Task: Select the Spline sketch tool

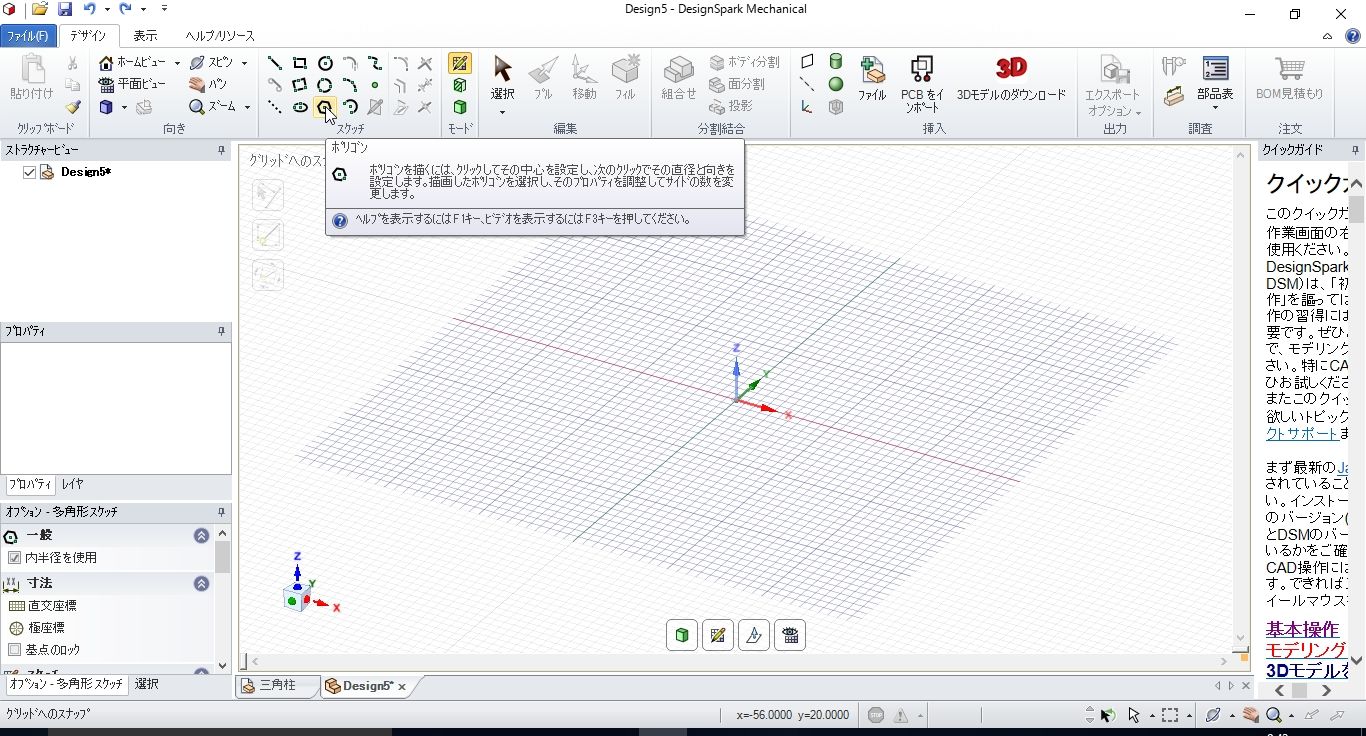Action: coord(375,63)
